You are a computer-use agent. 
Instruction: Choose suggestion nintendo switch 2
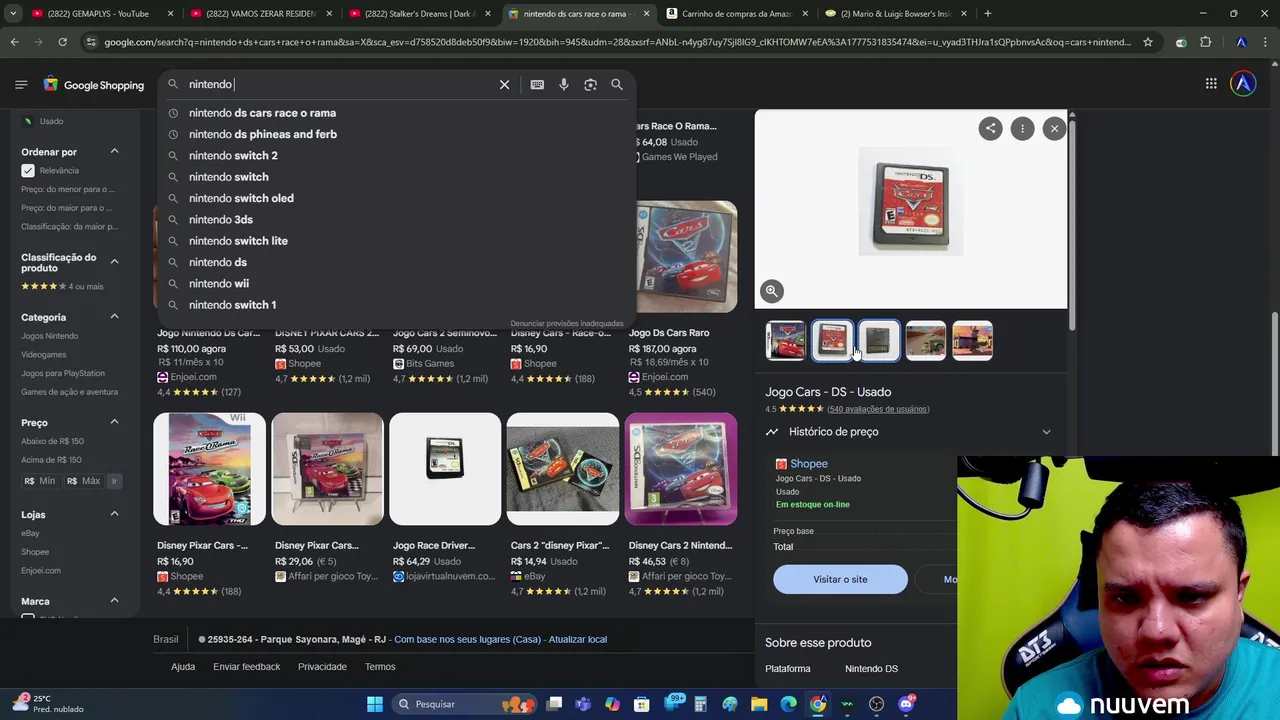tap(233, 156)
